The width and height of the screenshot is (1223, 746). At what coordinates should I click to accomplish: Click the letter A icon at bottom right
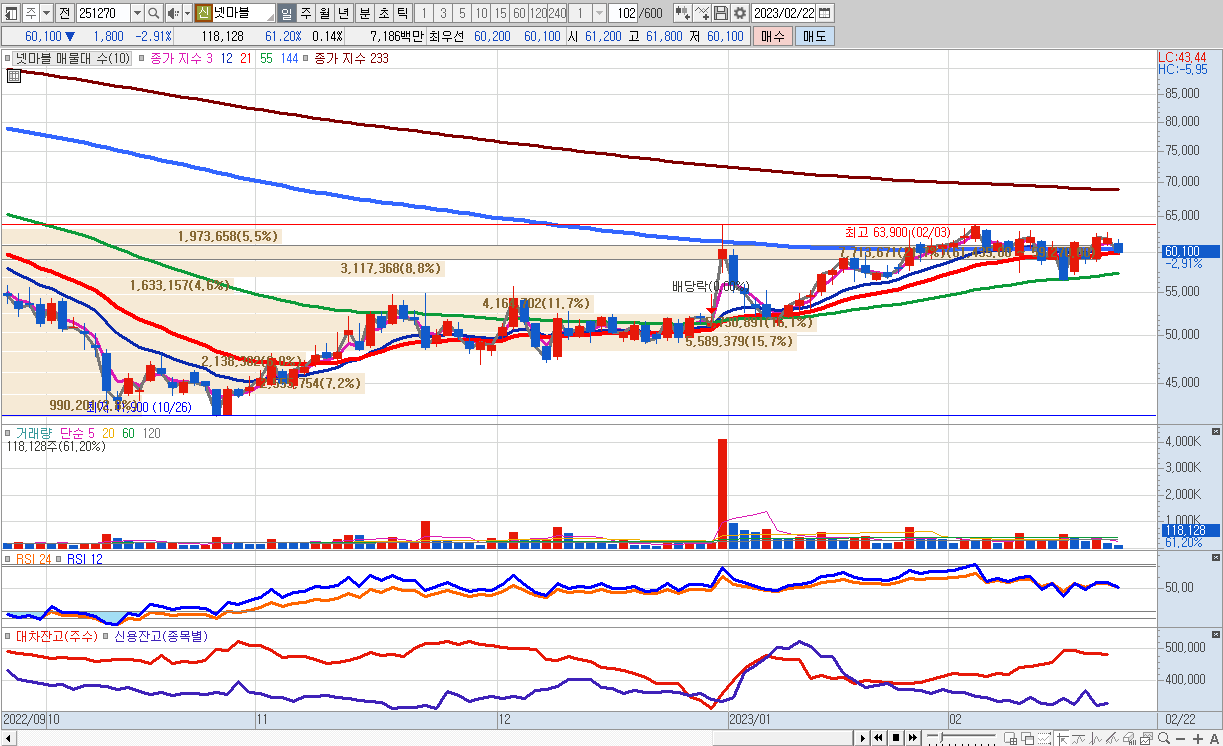click(1213, 738)
